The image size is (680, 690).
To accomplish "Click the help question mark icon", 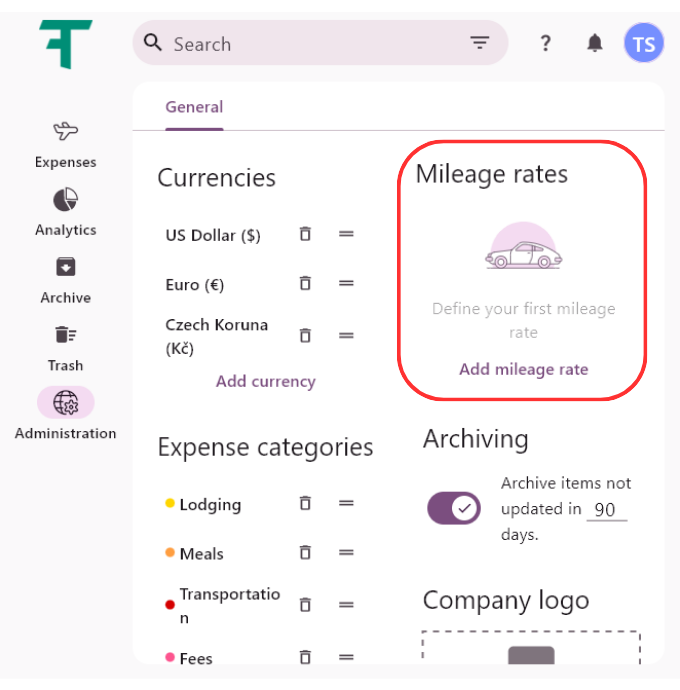I will tap(545, 43).
